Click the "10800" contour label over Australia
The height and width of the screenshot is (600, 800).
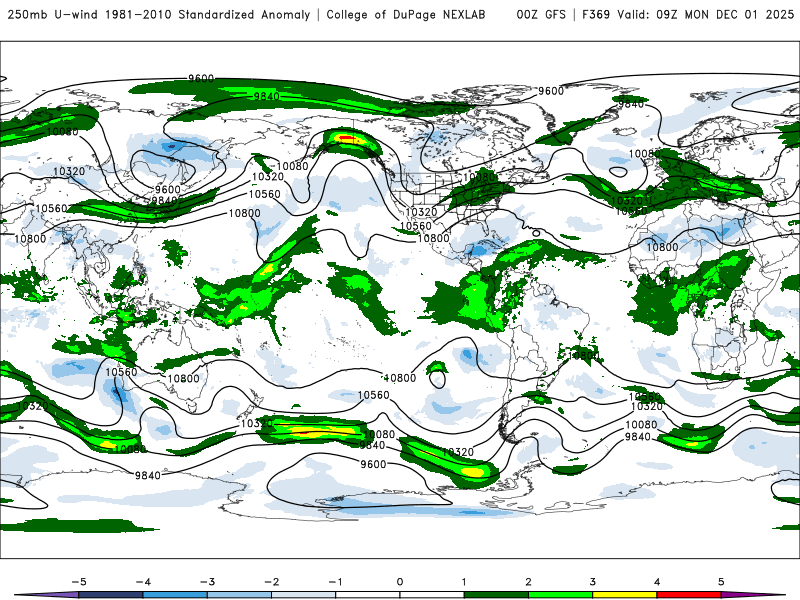coord(184,379)
